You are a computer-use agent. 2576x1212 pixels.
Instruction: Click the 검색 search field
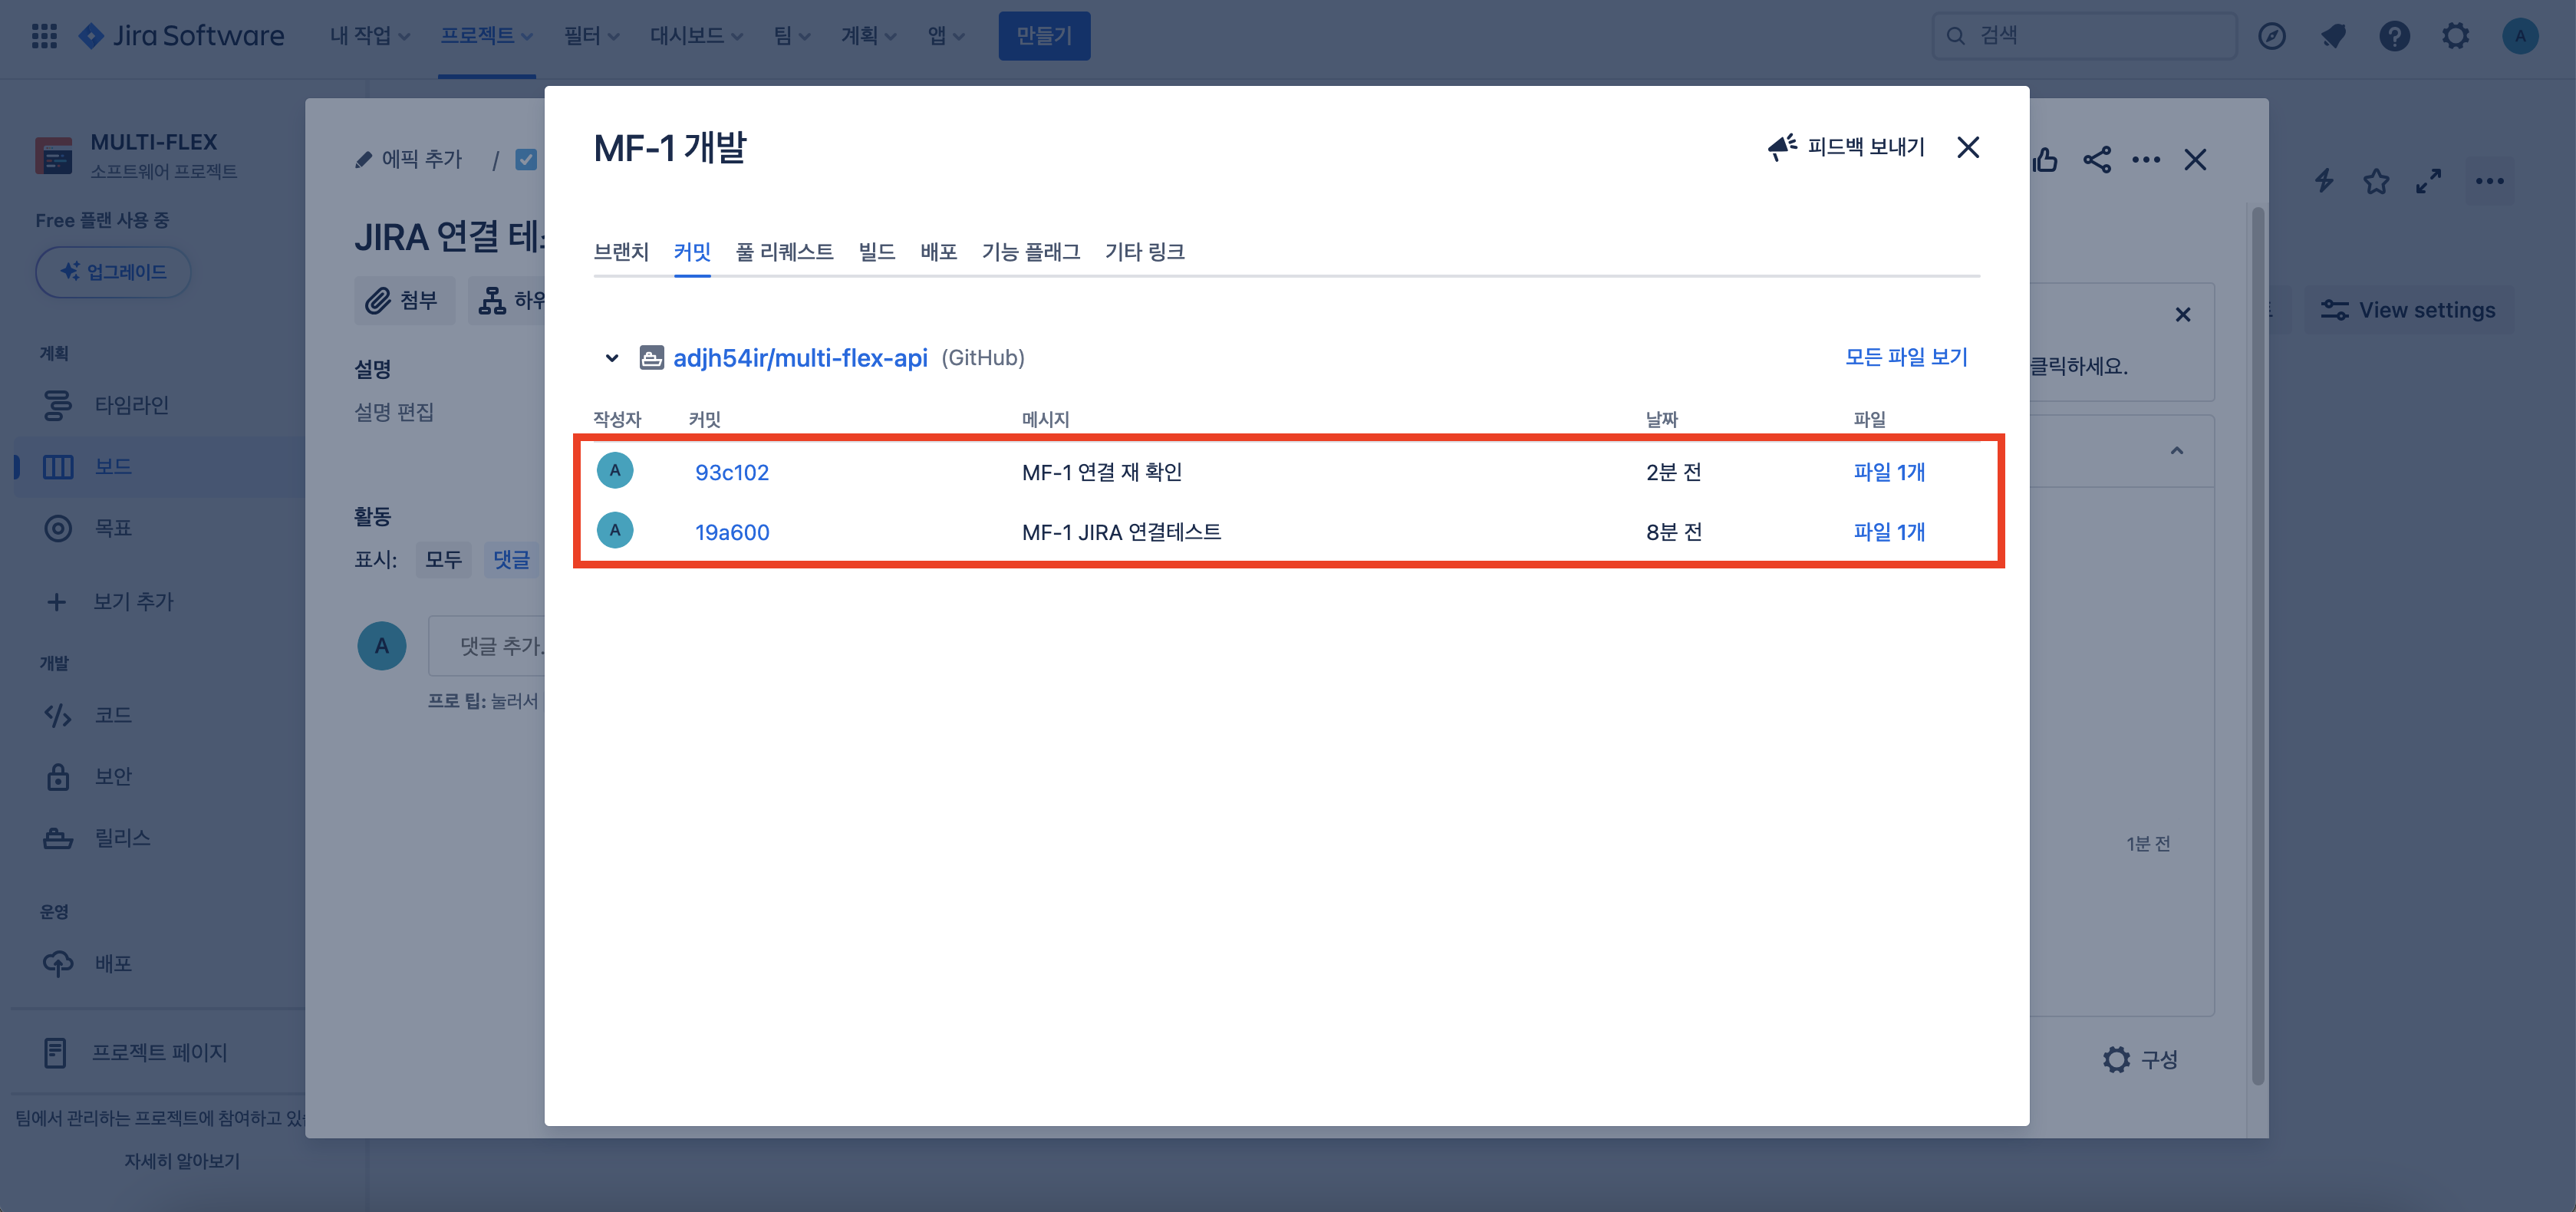pos(2084,36)
